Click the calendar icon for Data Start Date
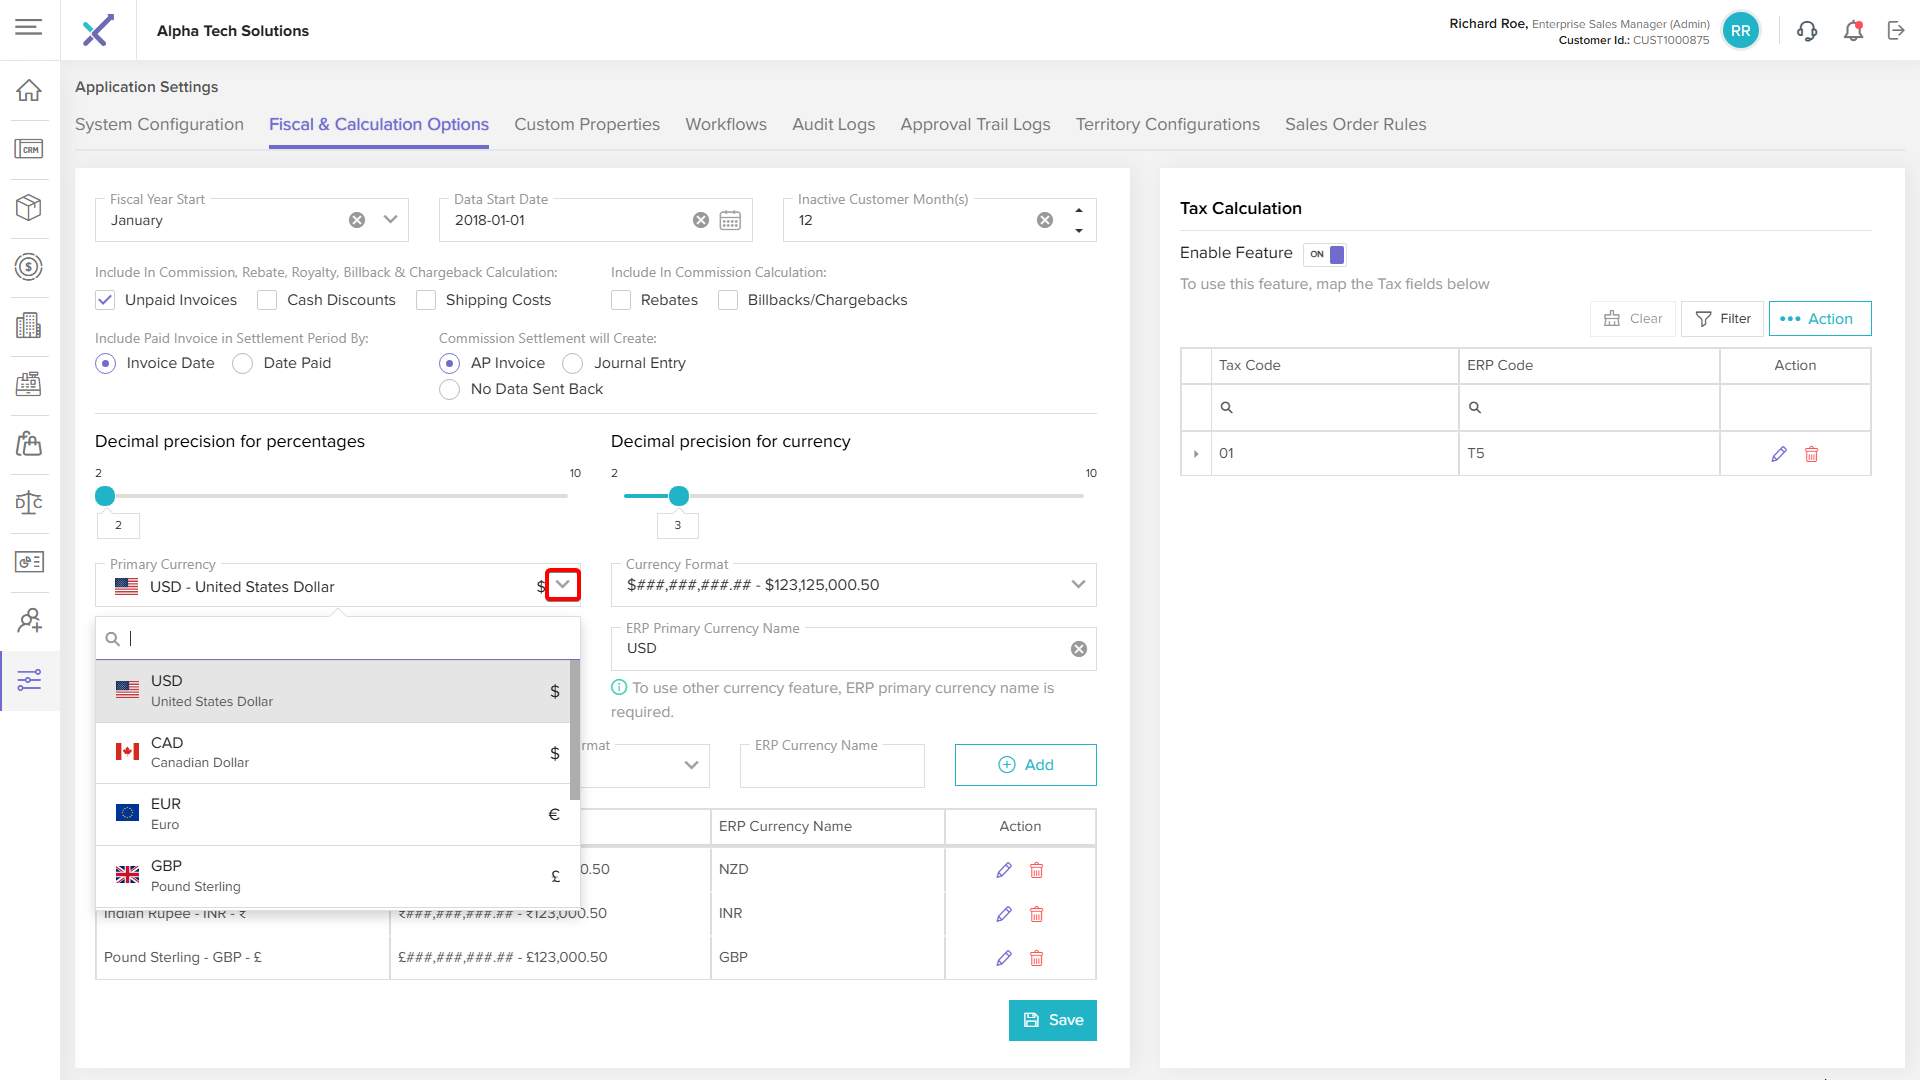 [x=730, y=220]
